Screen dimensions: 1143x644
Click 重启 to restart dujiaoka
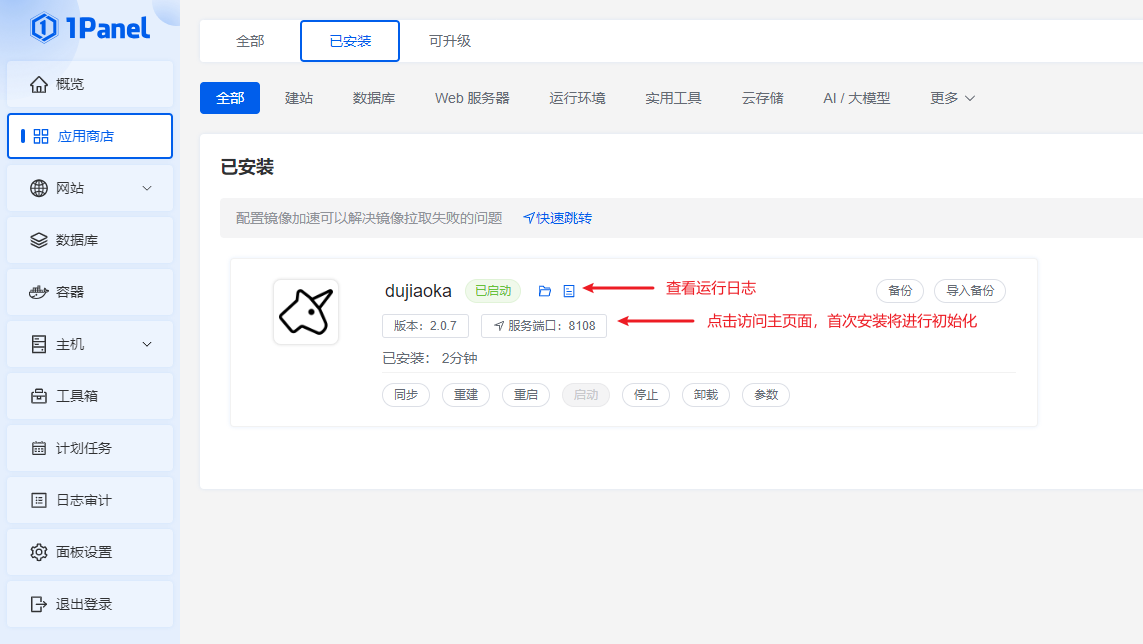(526, 395)
